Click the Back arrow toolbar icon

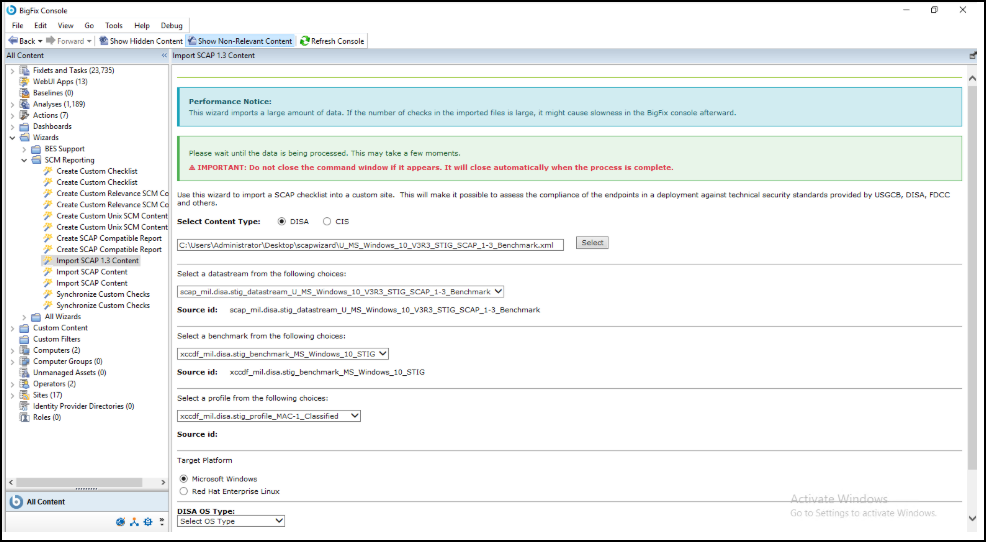coord(13,41)
